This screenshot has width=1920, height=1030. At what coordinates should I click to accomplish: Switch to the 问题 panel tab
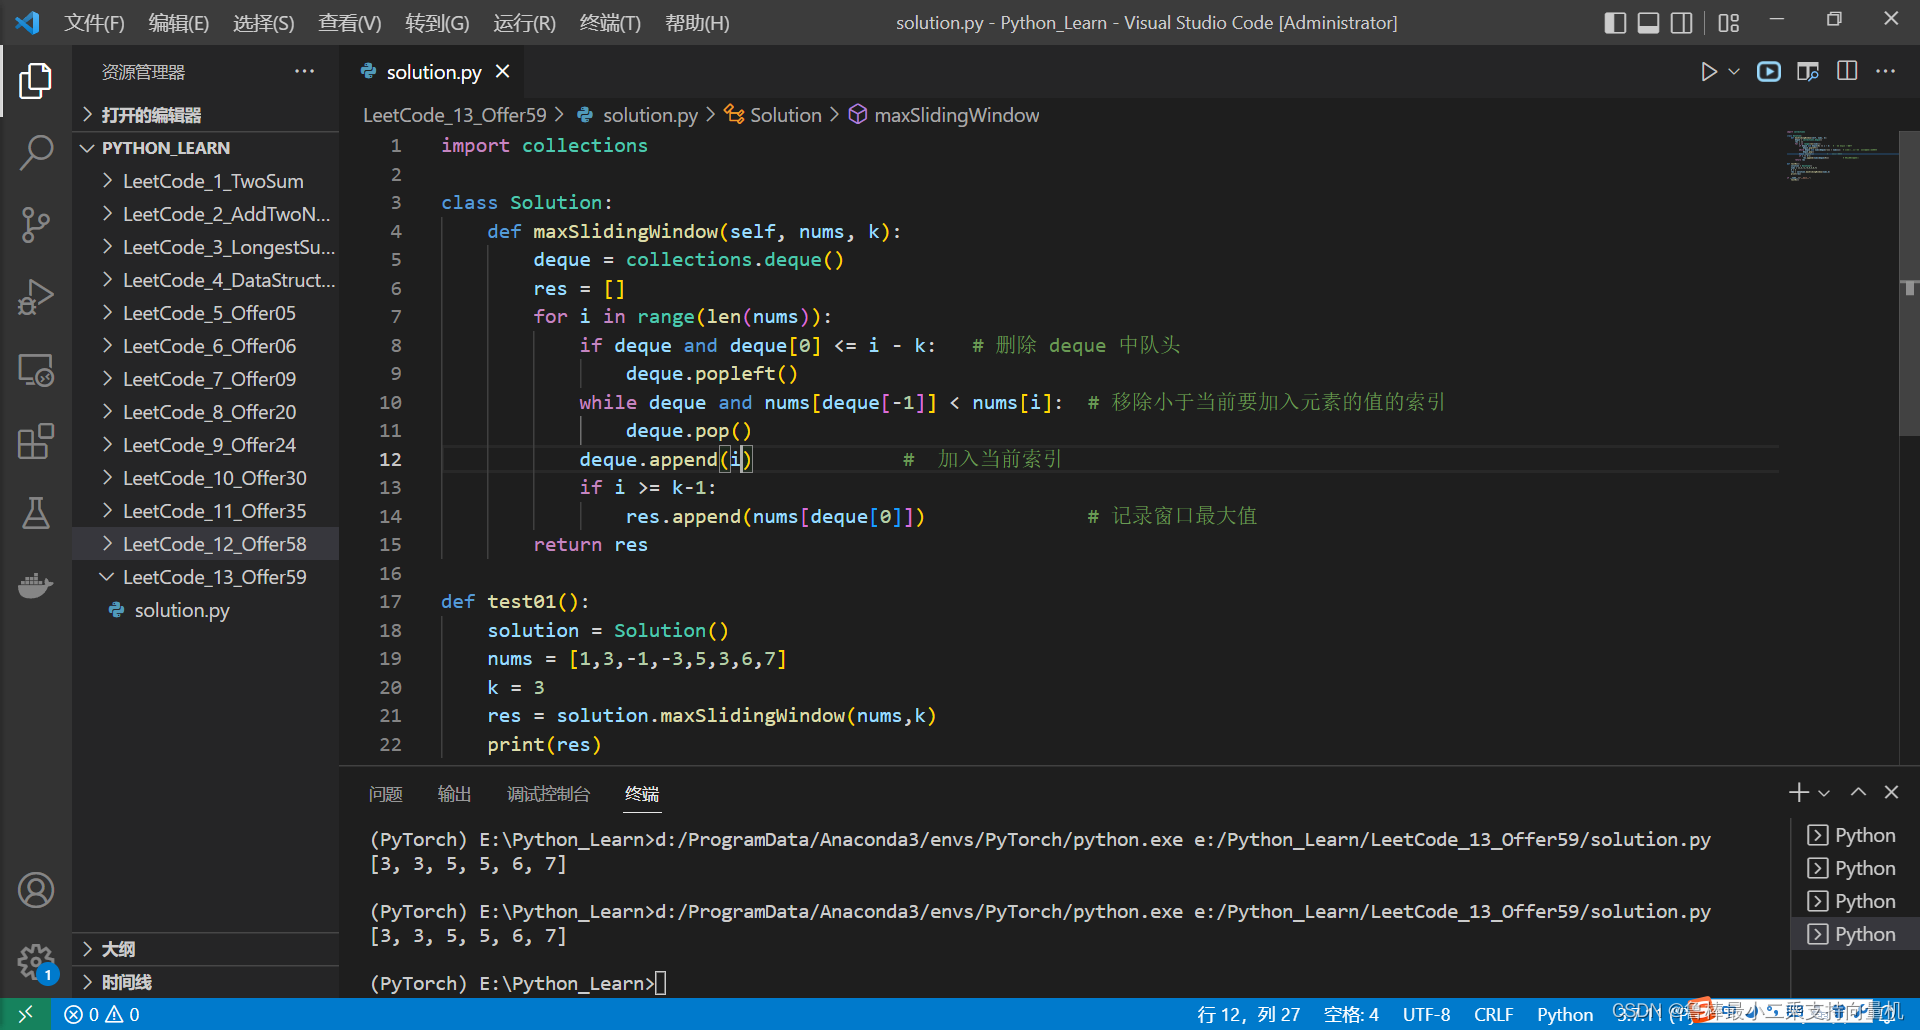385,794
